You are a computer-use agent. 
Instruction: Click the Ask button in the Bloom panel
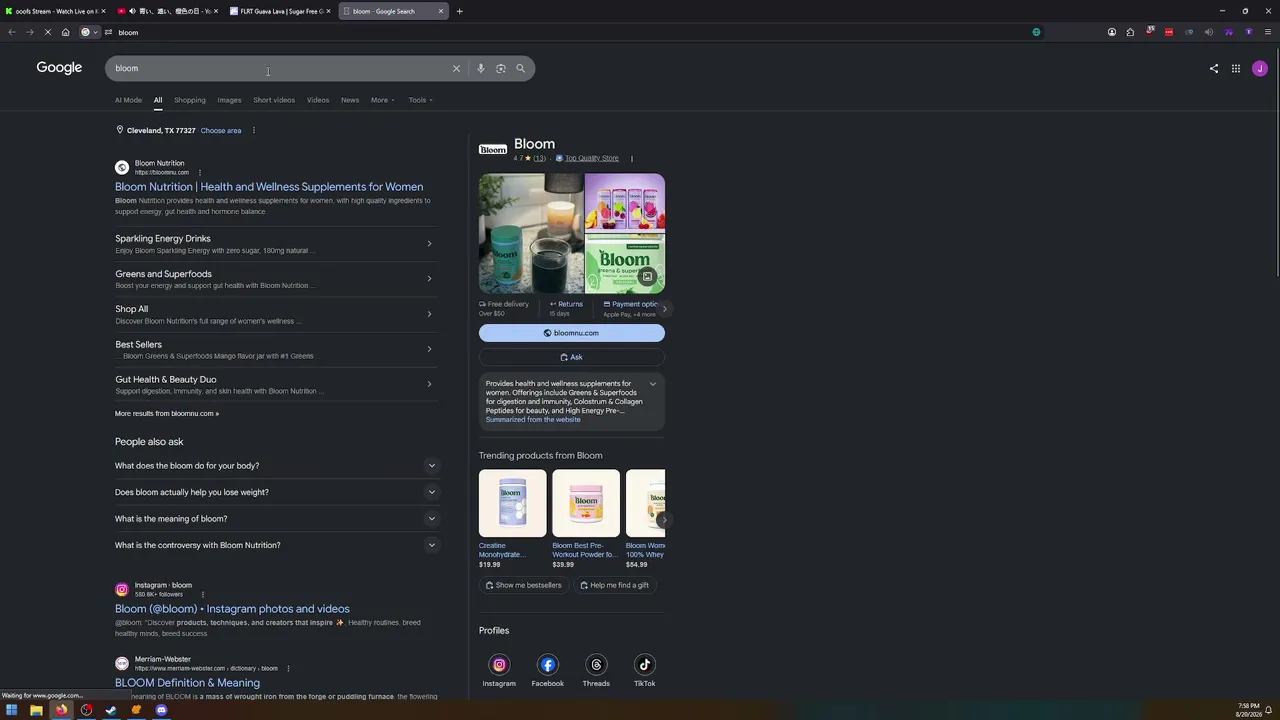572,357
